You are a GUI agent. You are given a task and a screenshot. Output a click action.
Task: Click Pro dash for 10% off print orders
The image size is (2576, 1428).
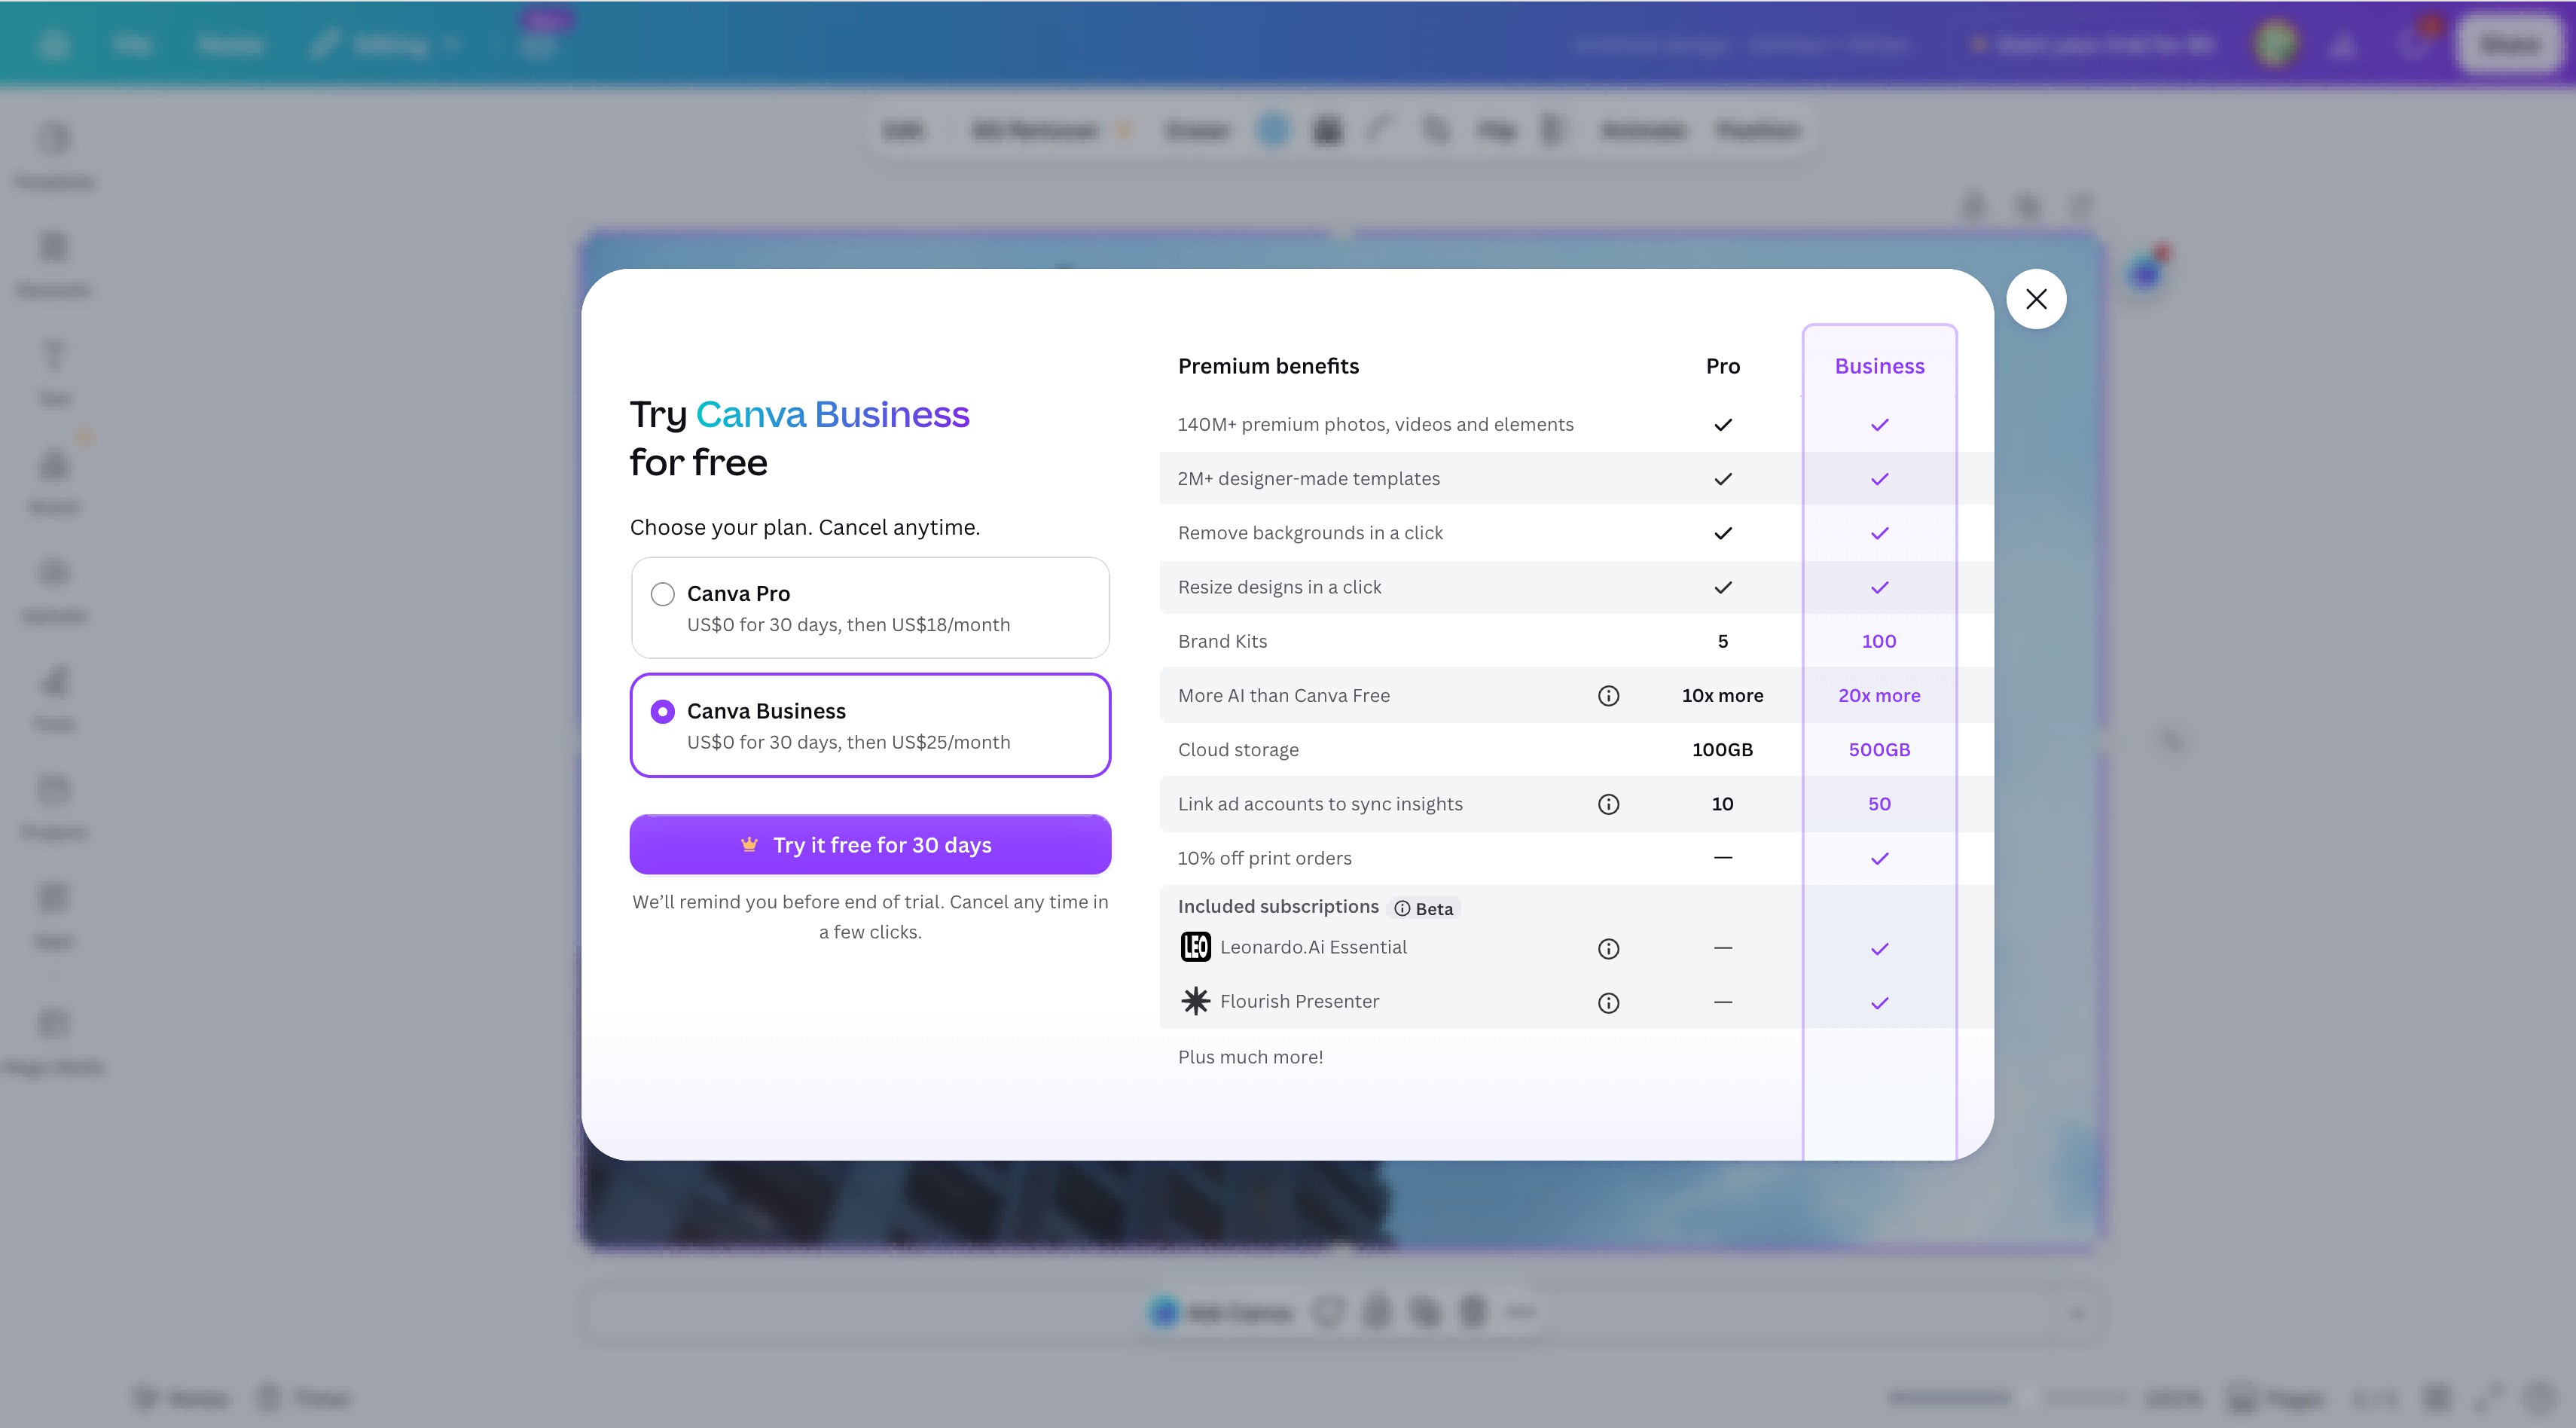1722,858
